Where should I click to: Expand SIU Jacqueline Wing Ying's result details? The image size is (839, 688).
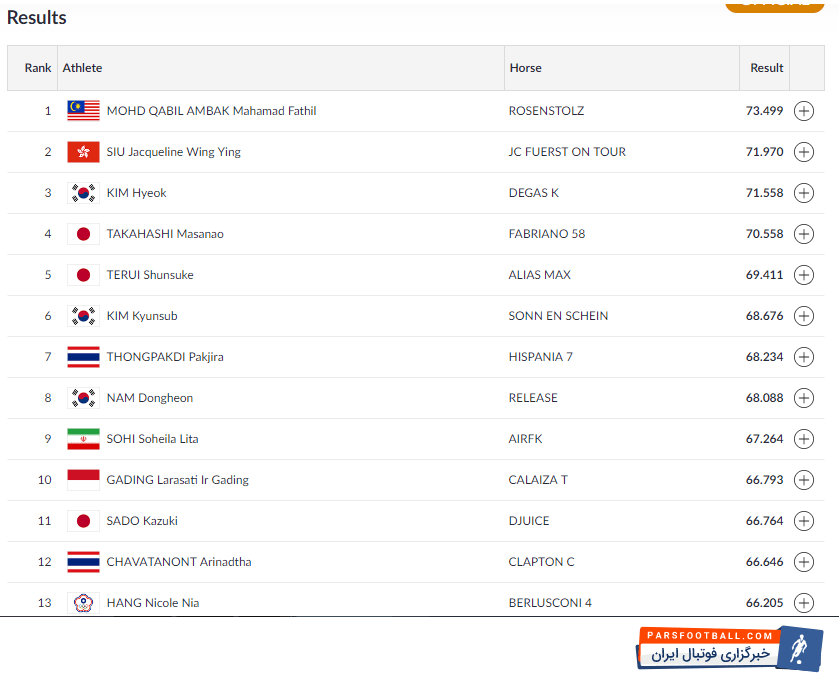point(803,152)
